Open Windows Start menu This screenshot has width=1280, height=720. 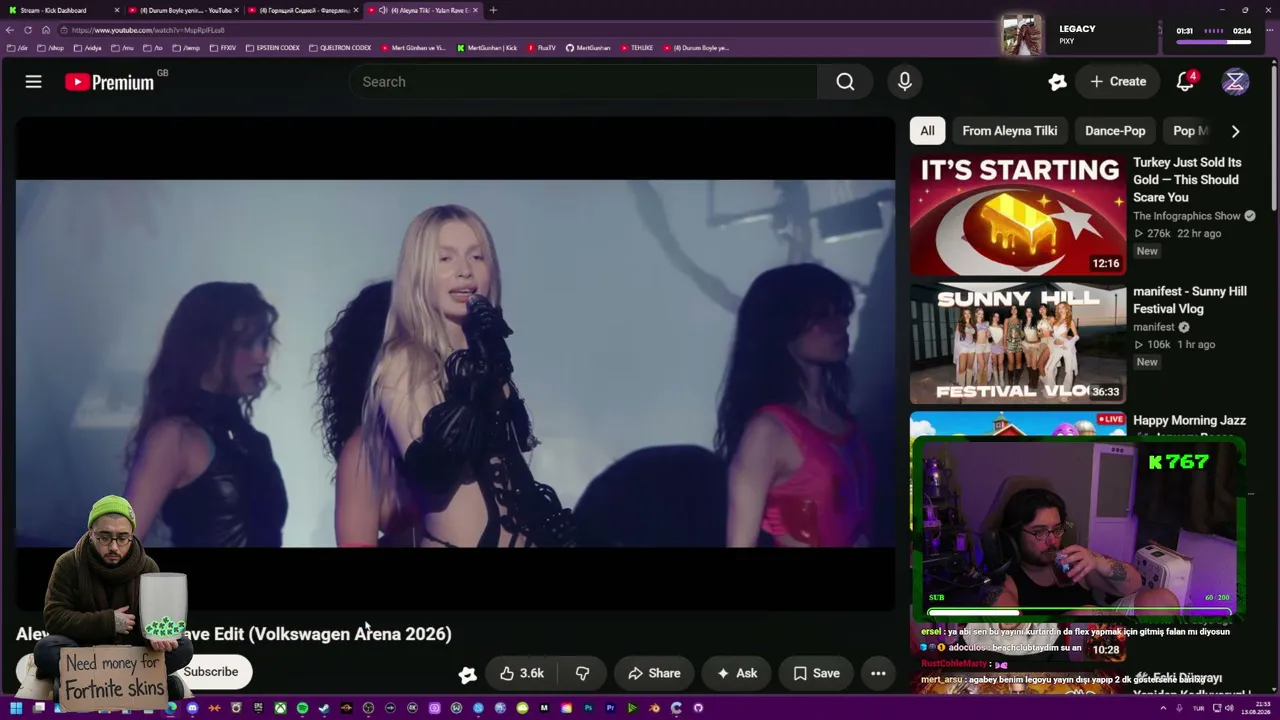15,708
